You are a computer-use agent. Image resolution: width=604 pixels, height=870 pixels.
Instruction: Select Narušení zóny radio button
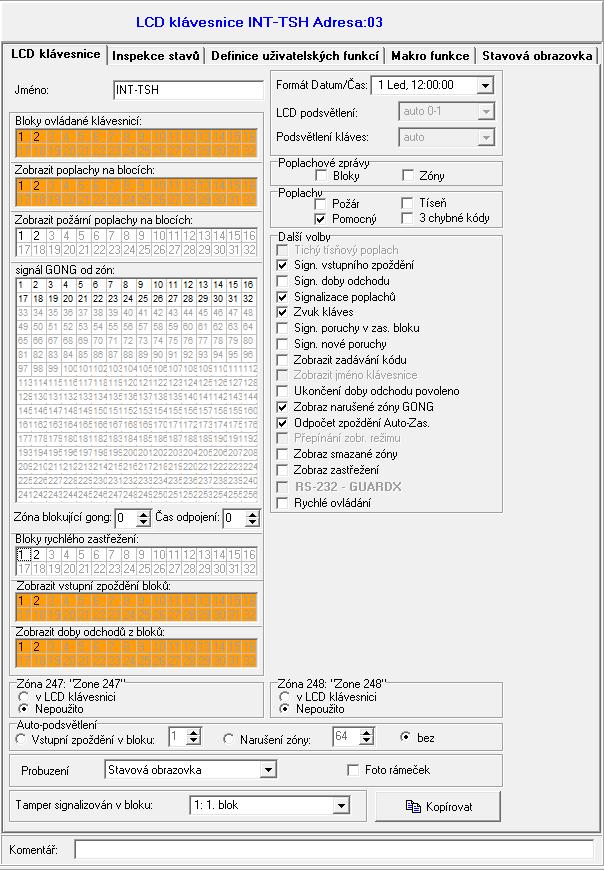229,739
